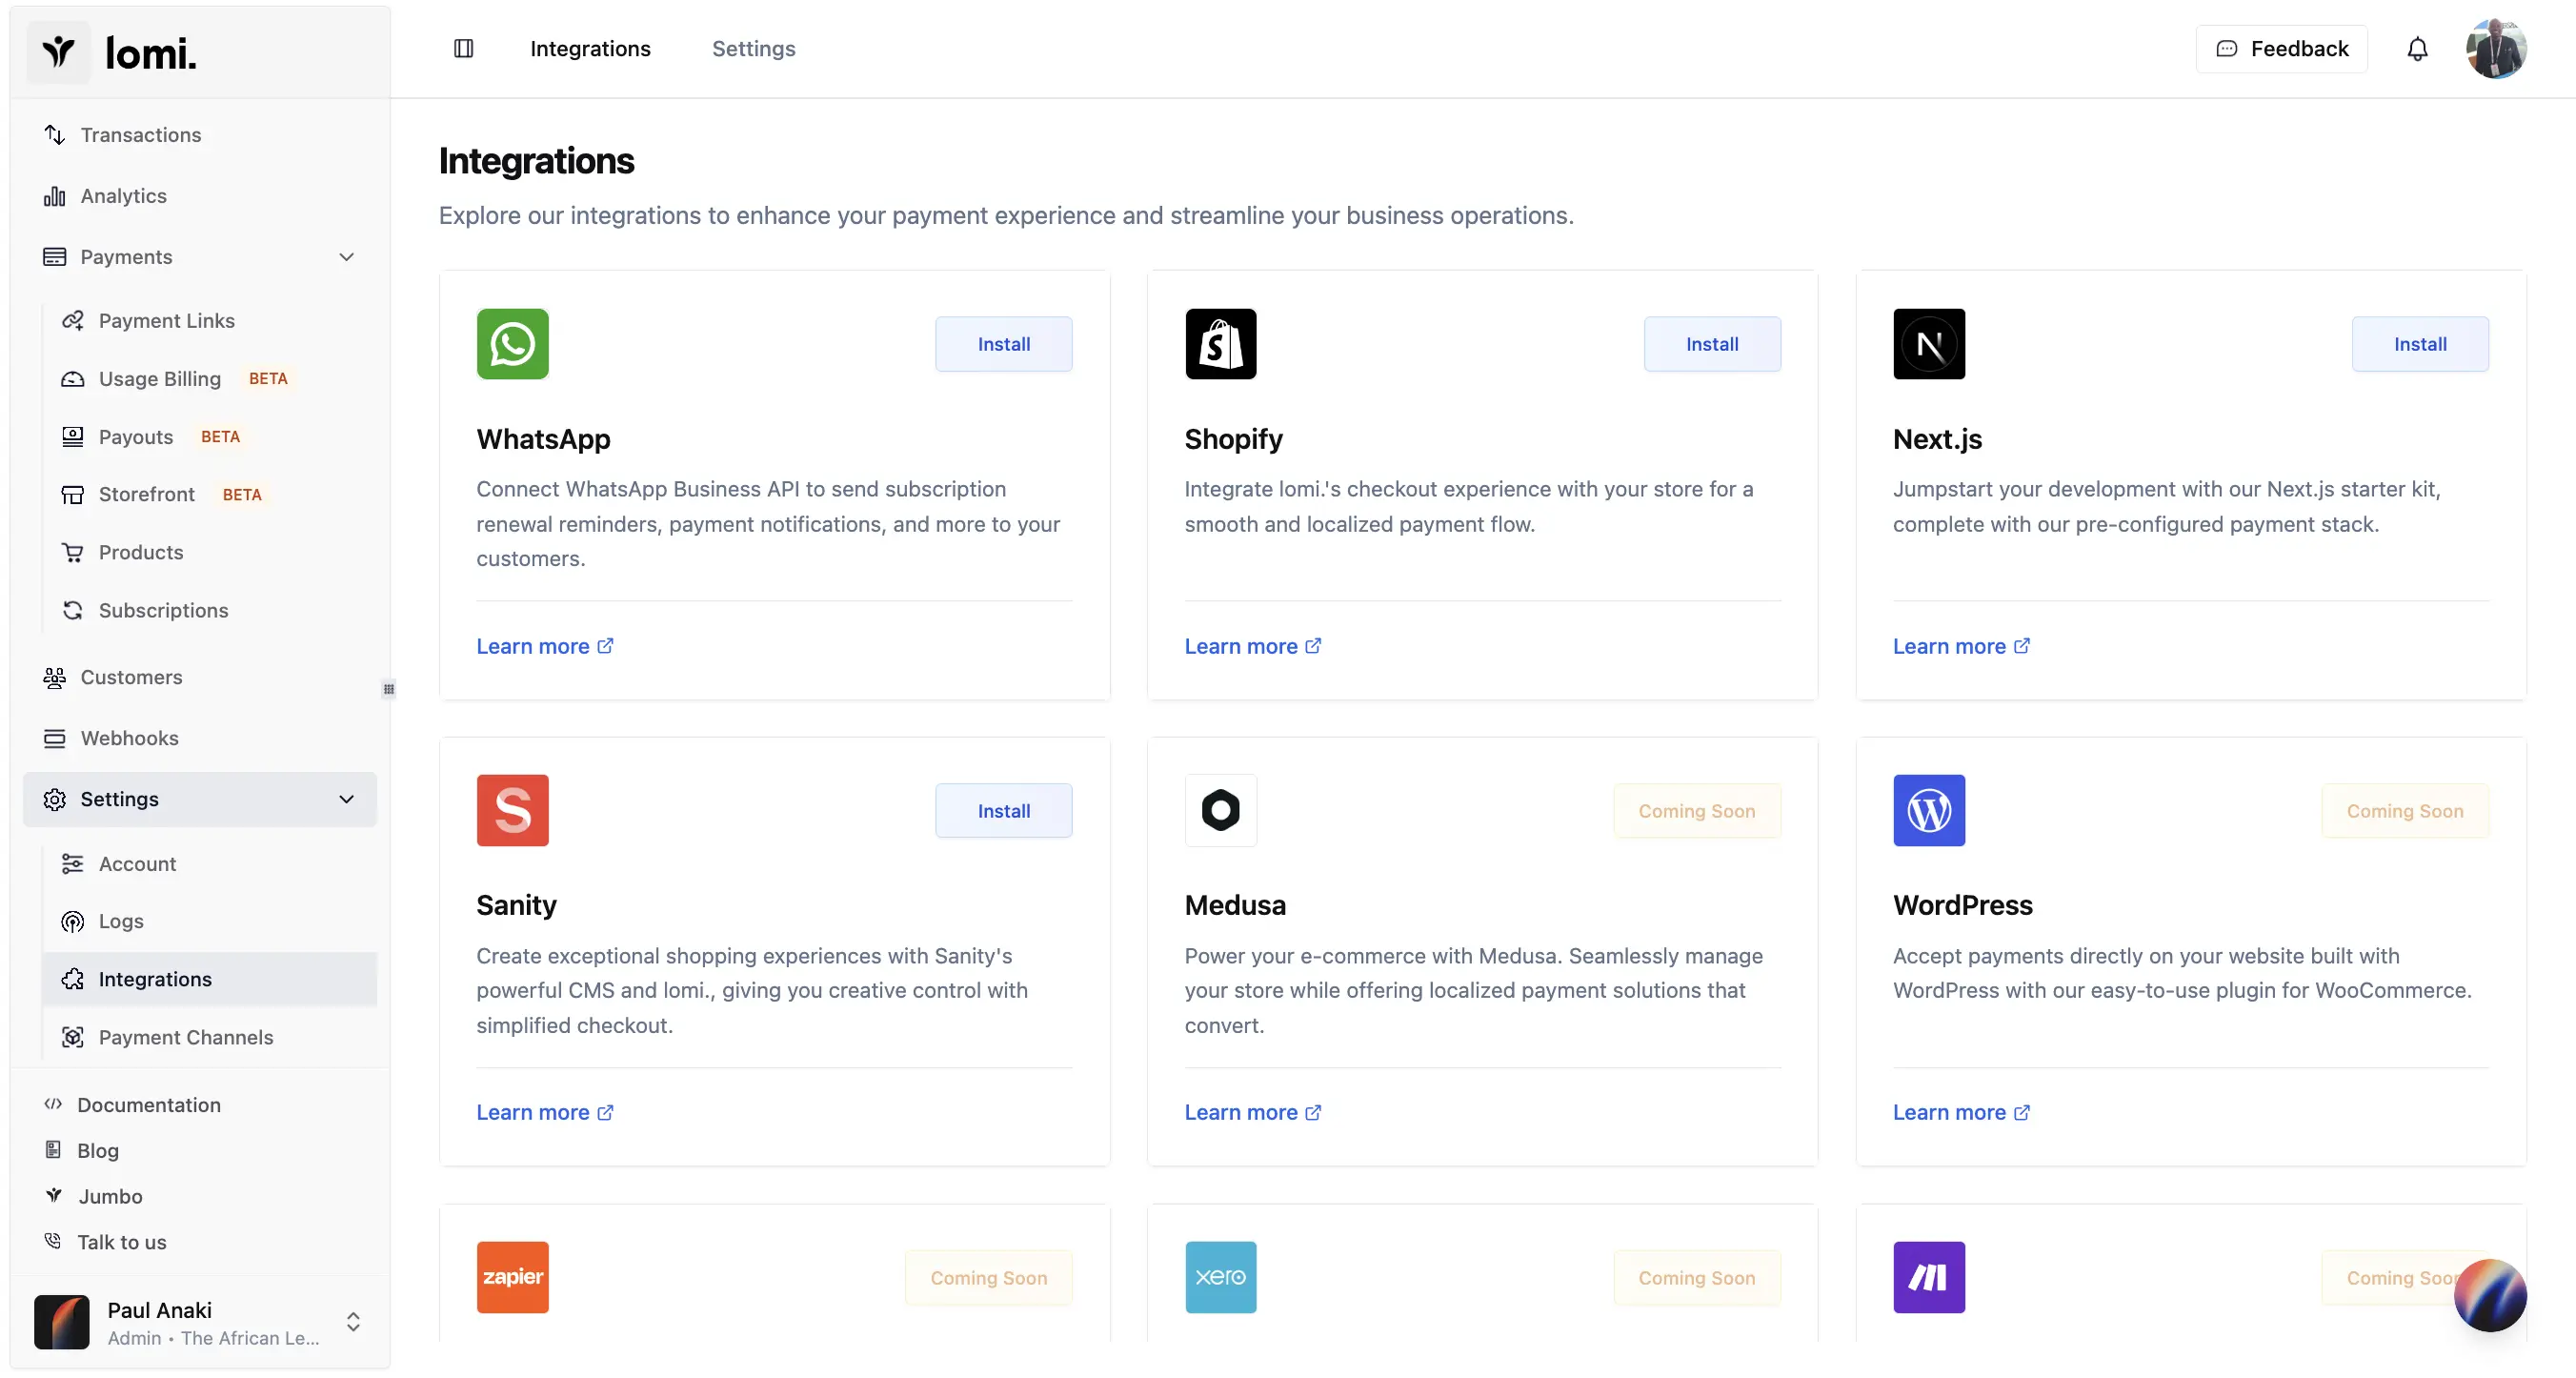Switch to the Integrations header tab
2576x1378 pixels.
(x=590, y=48)
